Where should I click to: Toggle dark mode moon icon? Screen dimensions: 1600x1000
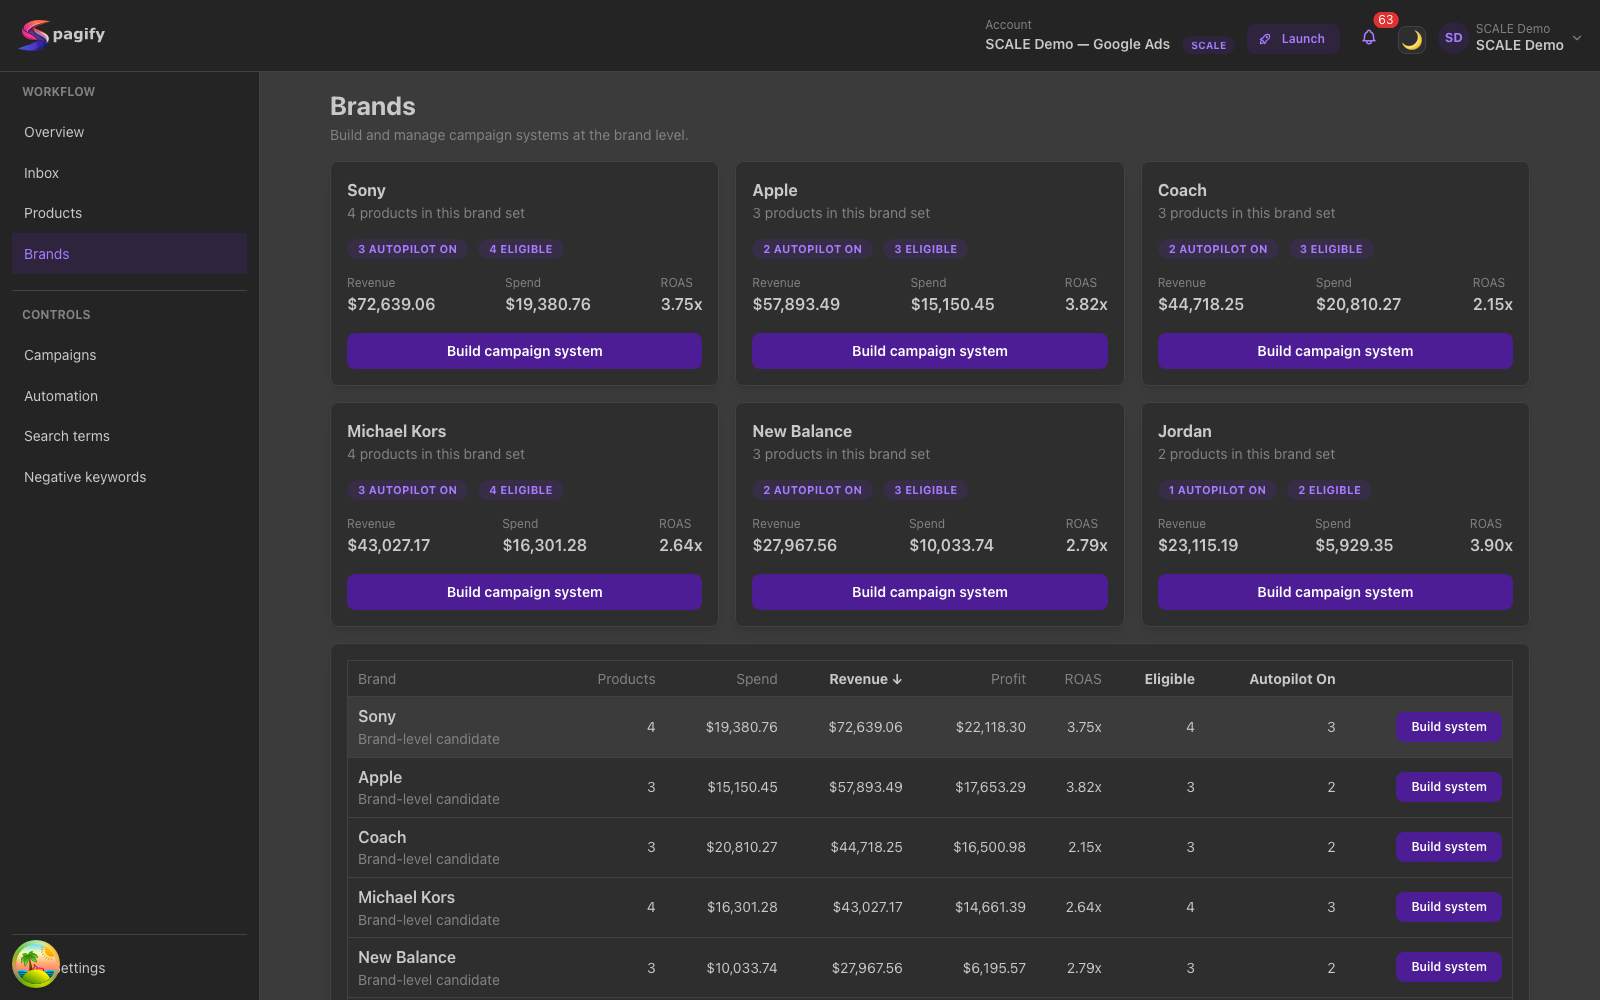1411,39
